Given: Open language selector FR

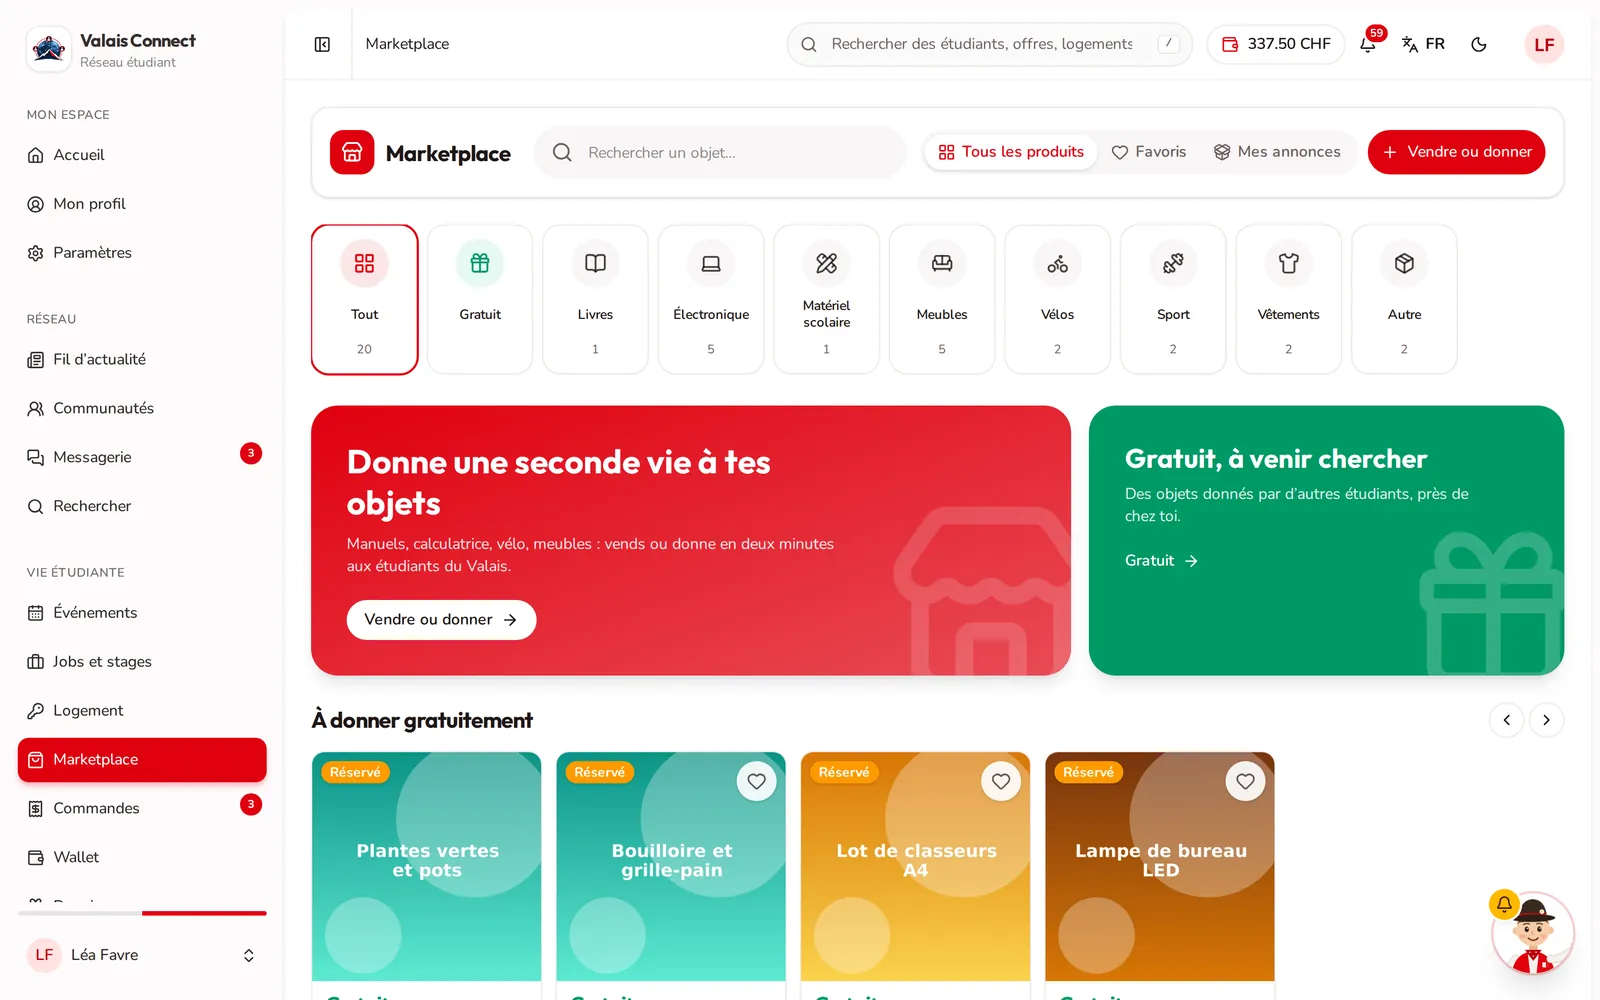Looking at the screenshot, I should tap(1423, 44).
